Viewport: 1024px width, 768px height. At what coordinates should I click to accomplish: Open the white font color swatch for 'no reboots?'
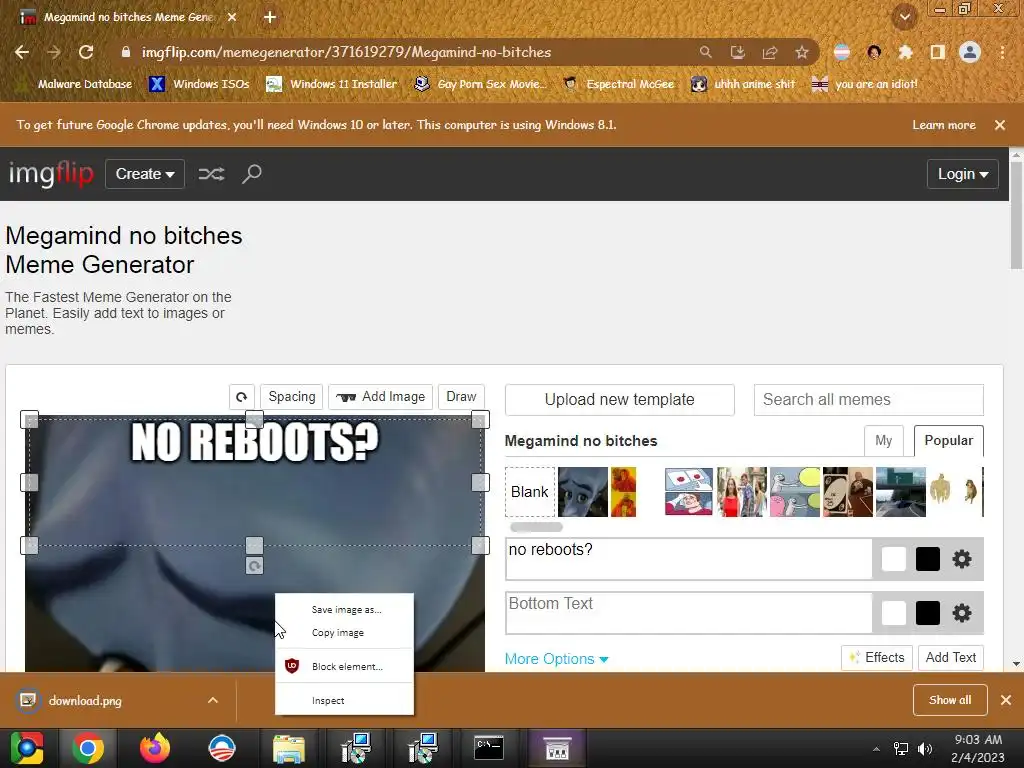coord(893,559)
